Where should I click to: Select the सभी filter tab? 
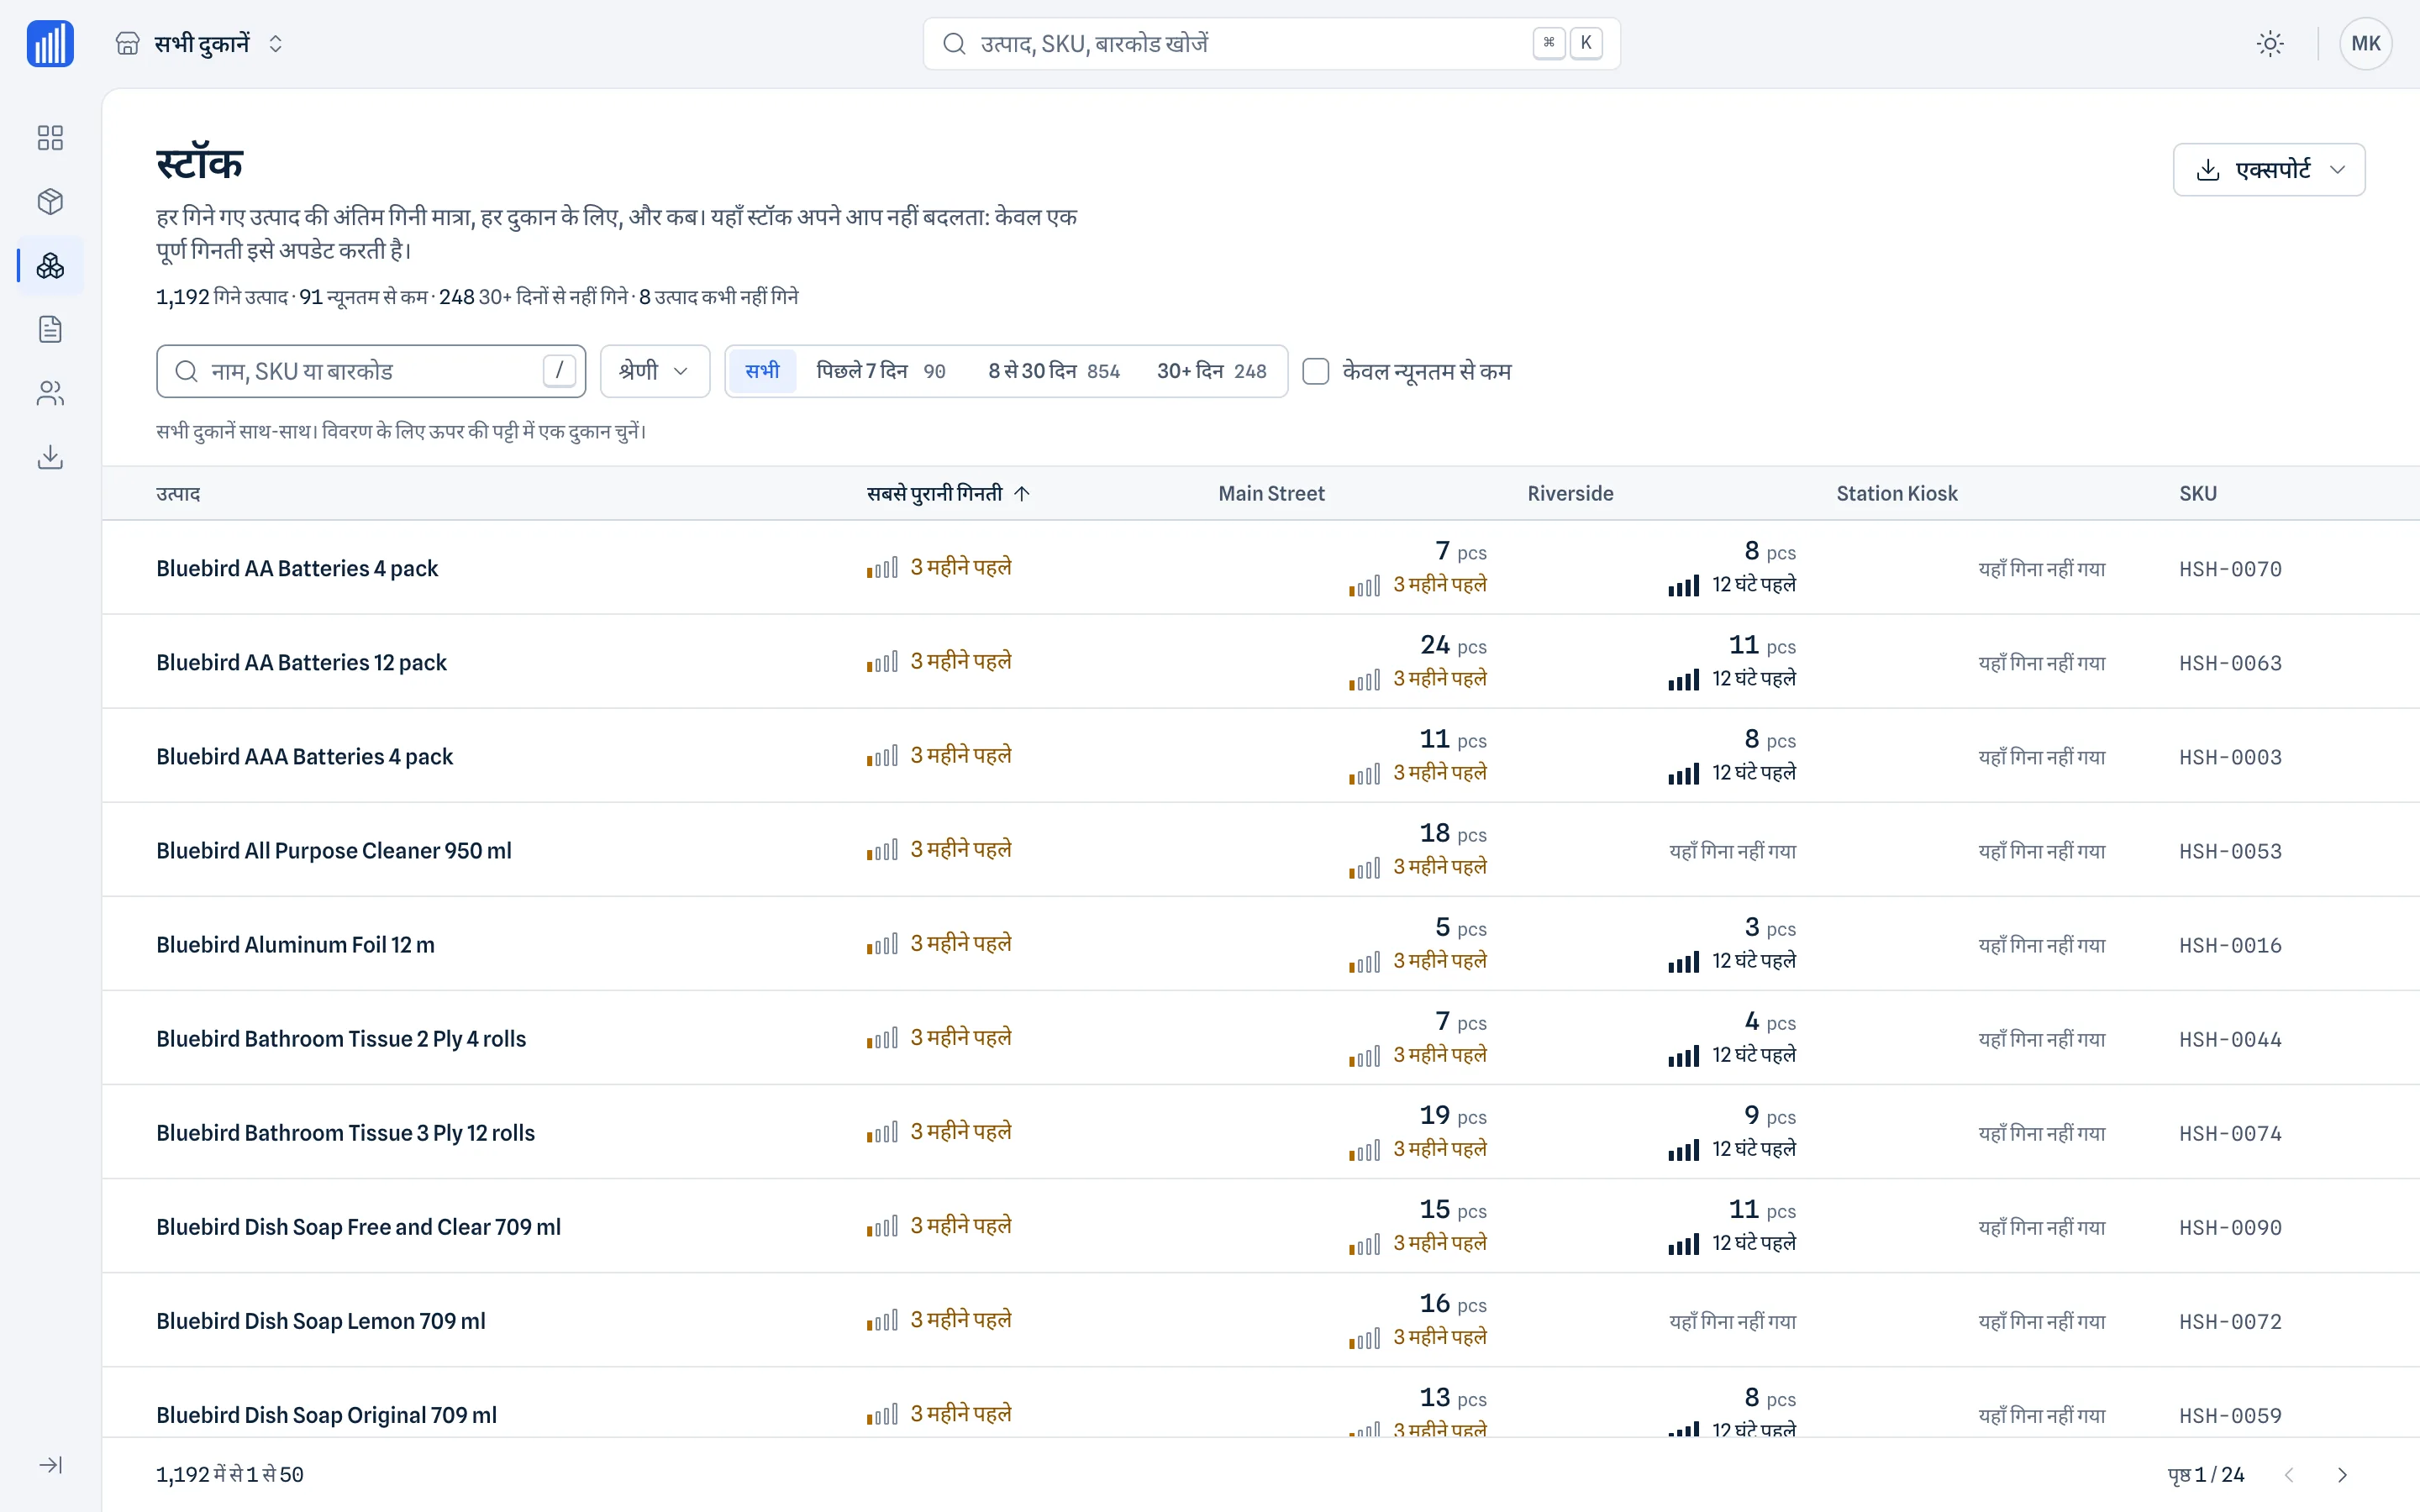pyautogui.click(x=762, y=371)
